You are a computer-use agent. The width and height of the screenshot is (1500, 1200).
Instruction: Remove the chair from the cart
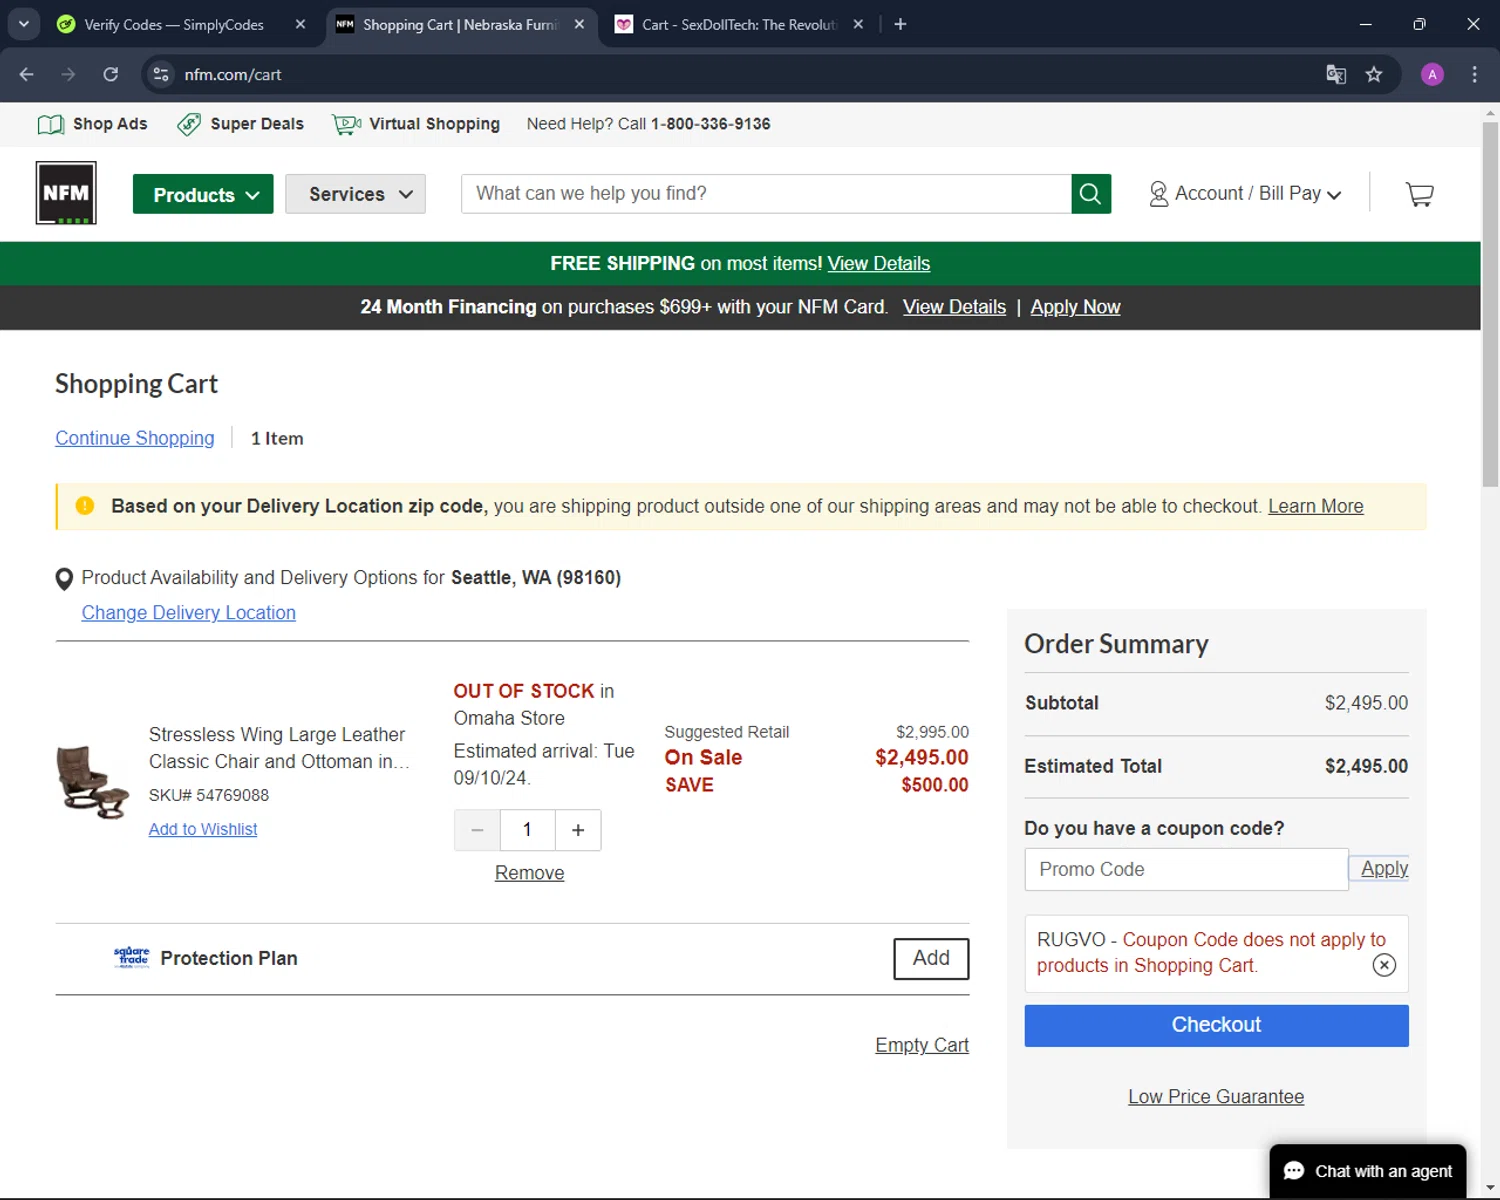point(529,873)
